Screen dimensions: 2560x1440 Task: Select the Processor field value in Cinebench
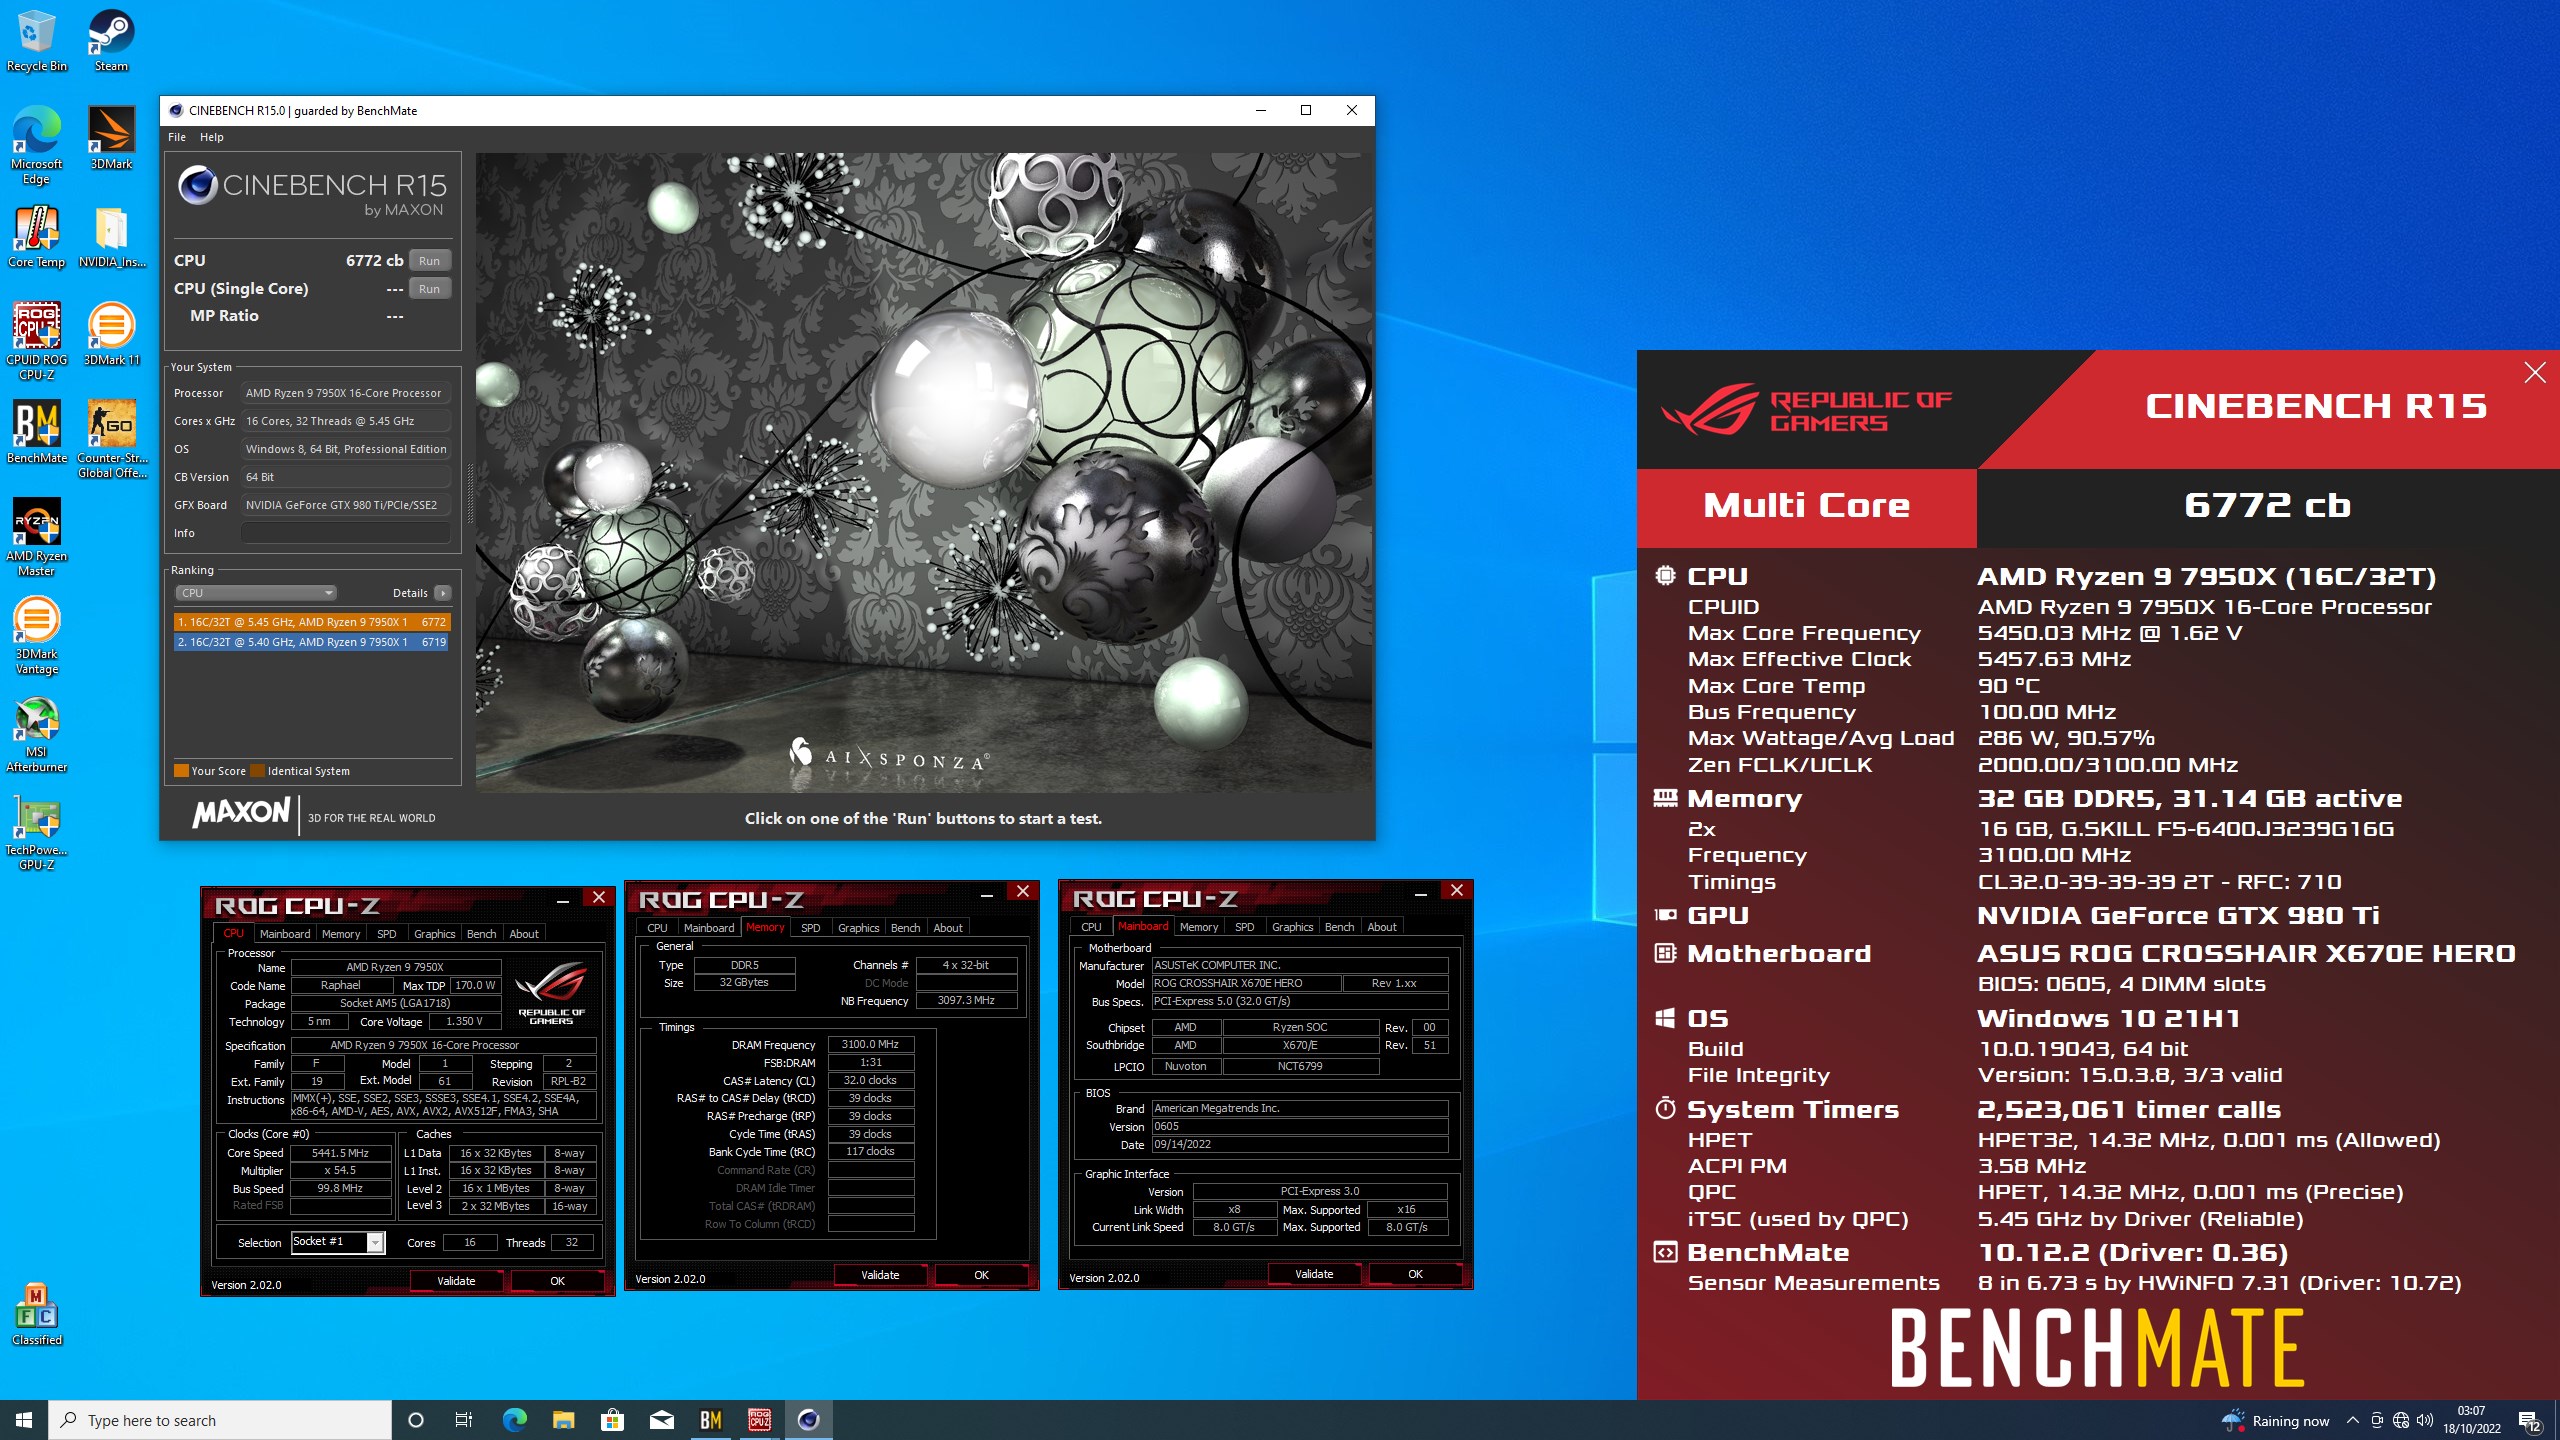pos(345,393)
